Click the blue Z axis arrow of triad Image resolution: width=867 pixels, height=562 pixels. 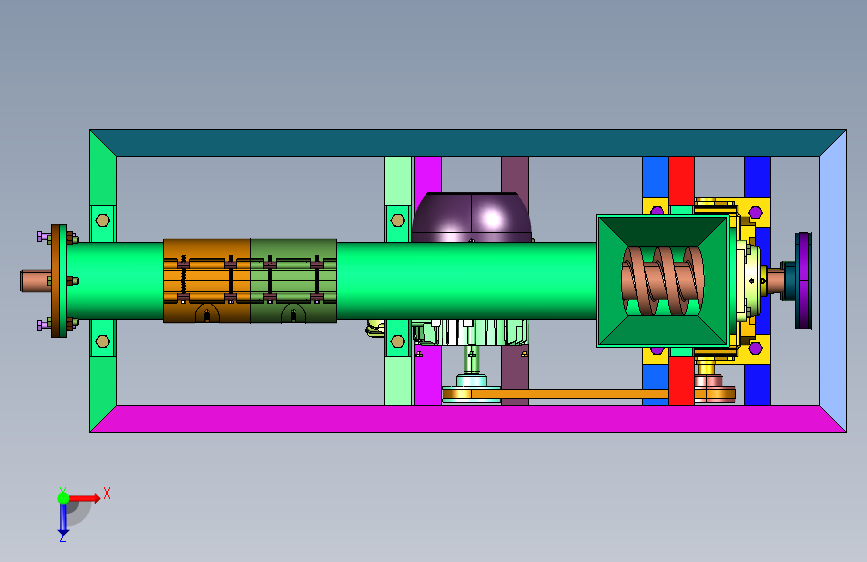tap(63, 520)
